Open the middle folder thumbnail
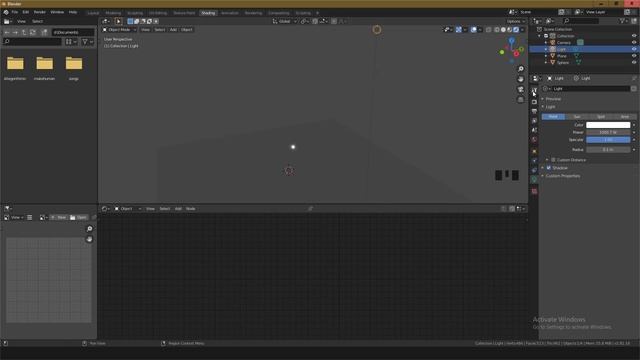Image resolution: width=640 pixels, height=360 pixels. (x=44, y=64)
